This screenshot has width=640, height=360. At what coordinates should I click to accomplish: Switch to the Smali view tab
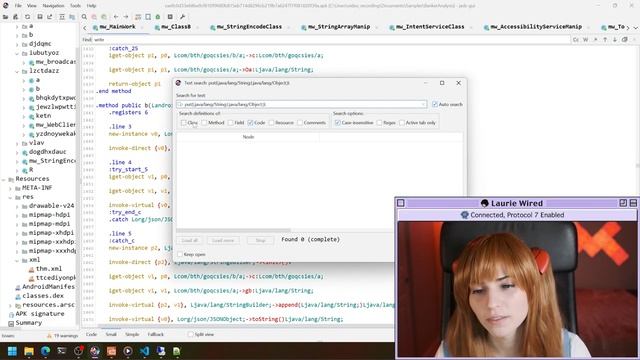[x=111, y=334]
